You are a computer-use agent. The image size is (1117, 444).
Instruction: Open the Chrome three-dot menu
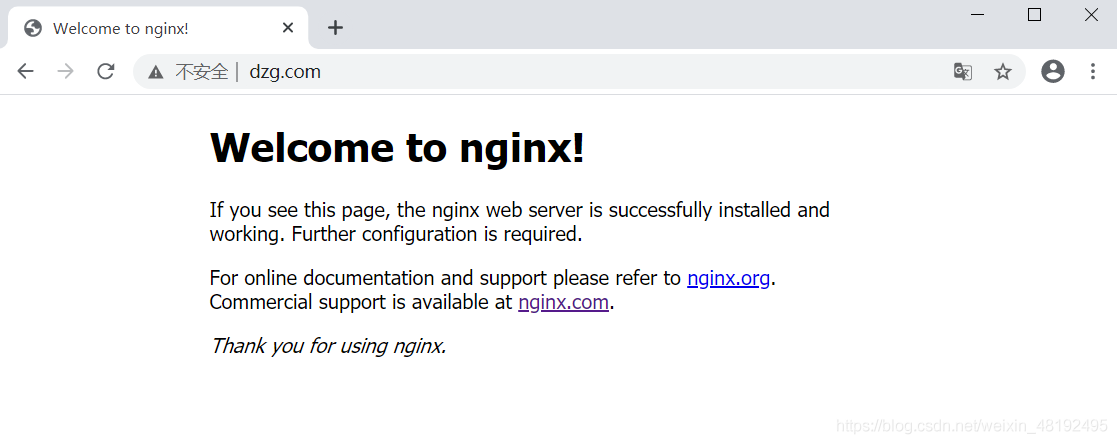tap(1093, 71)
